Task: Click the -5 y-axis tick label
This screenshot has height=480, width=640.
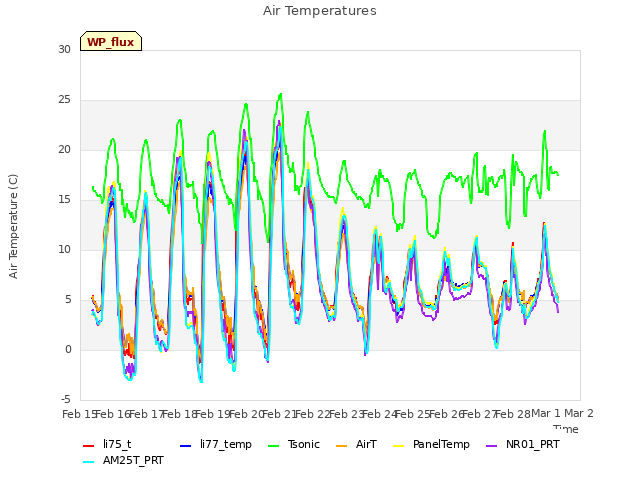Action: click(66, 400)
